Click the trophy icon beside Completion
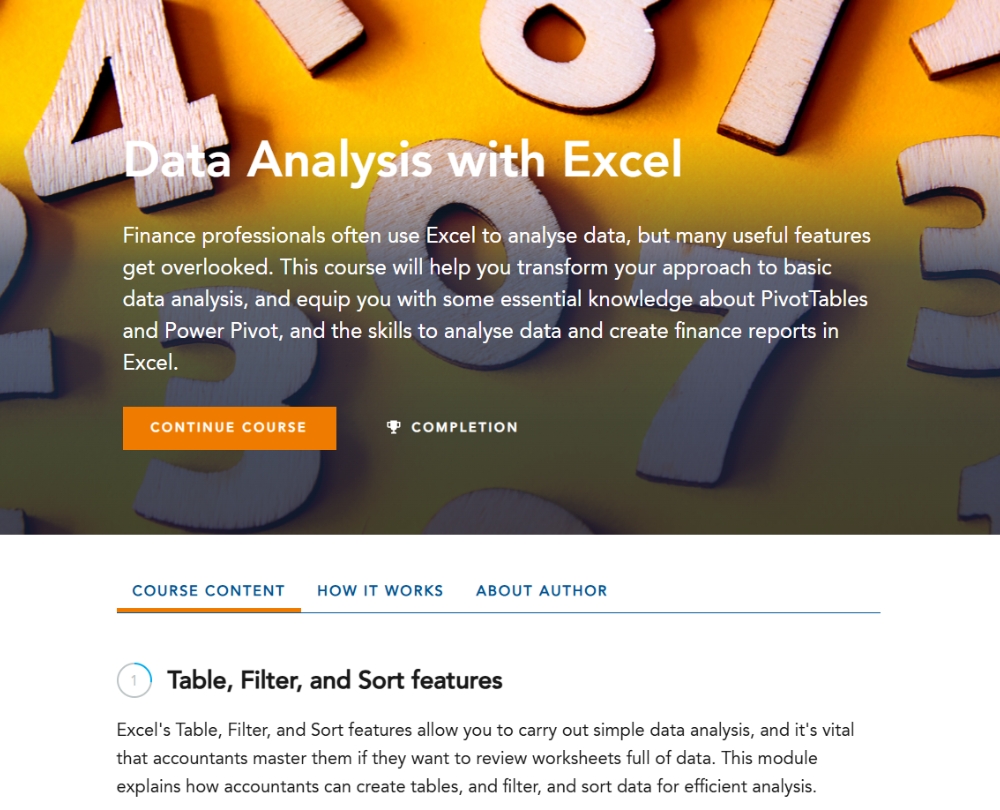1000x810 pixels. pyautogui.click(x=393, y=427)
